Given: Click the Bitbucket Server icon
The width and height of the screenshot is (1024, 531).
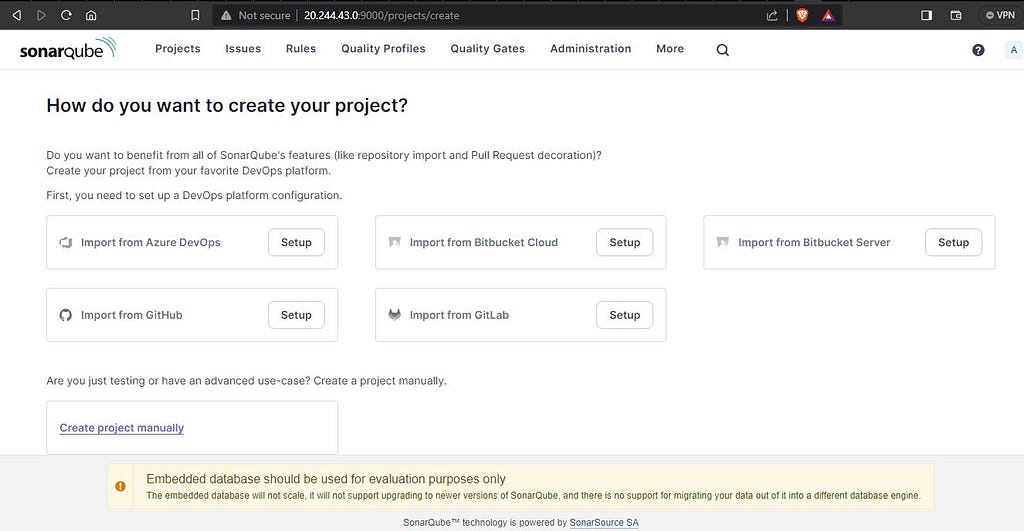Looking at the screenshot, I should coord(722,242).
